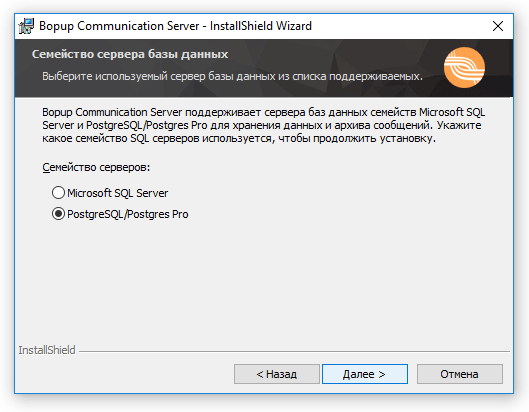Click the 'PostgreSQL/Postgres Pro' option label text
The image size is (529, 412).
coord(128,214)
